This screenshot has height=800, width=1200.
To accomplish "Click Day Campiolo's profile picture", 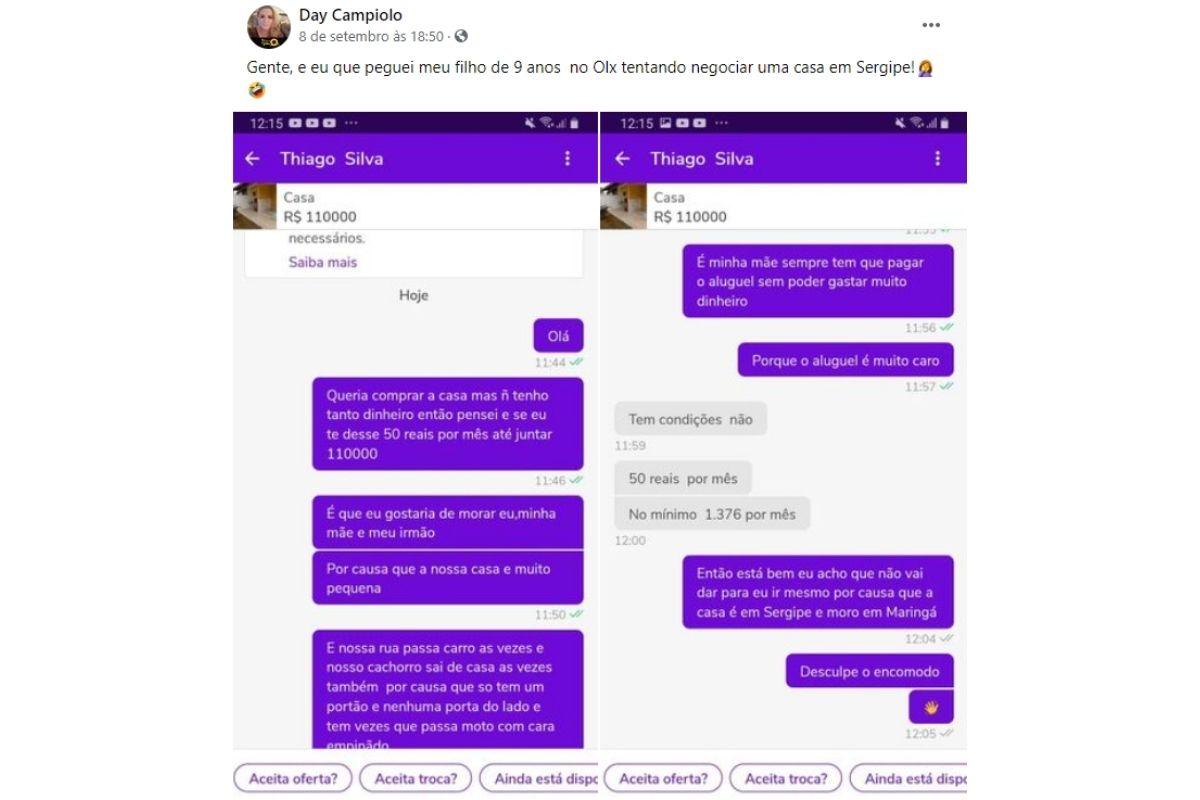I will click(269, 27).
